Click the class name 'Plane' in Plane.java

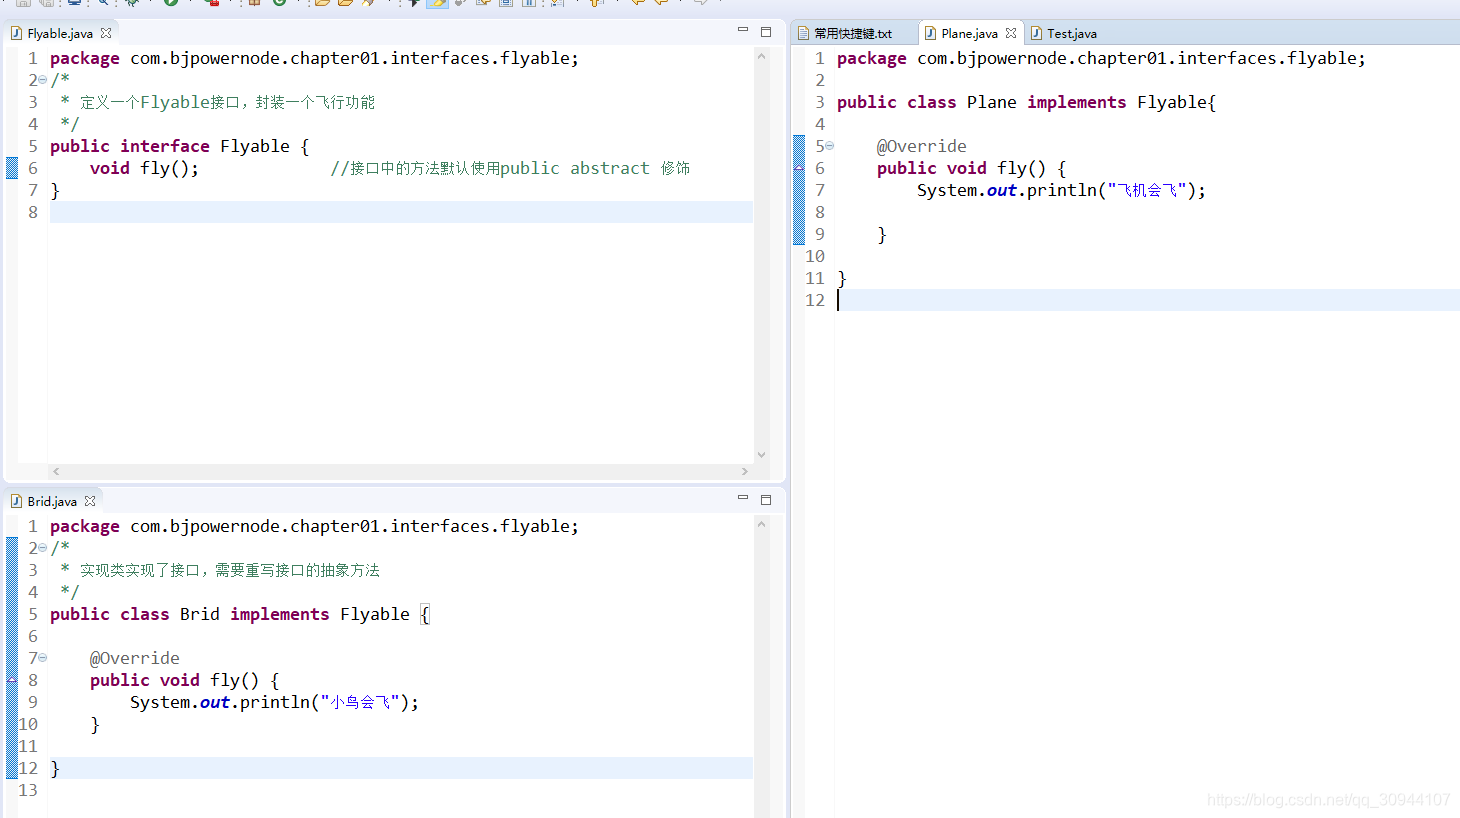[x=991, y=102]
